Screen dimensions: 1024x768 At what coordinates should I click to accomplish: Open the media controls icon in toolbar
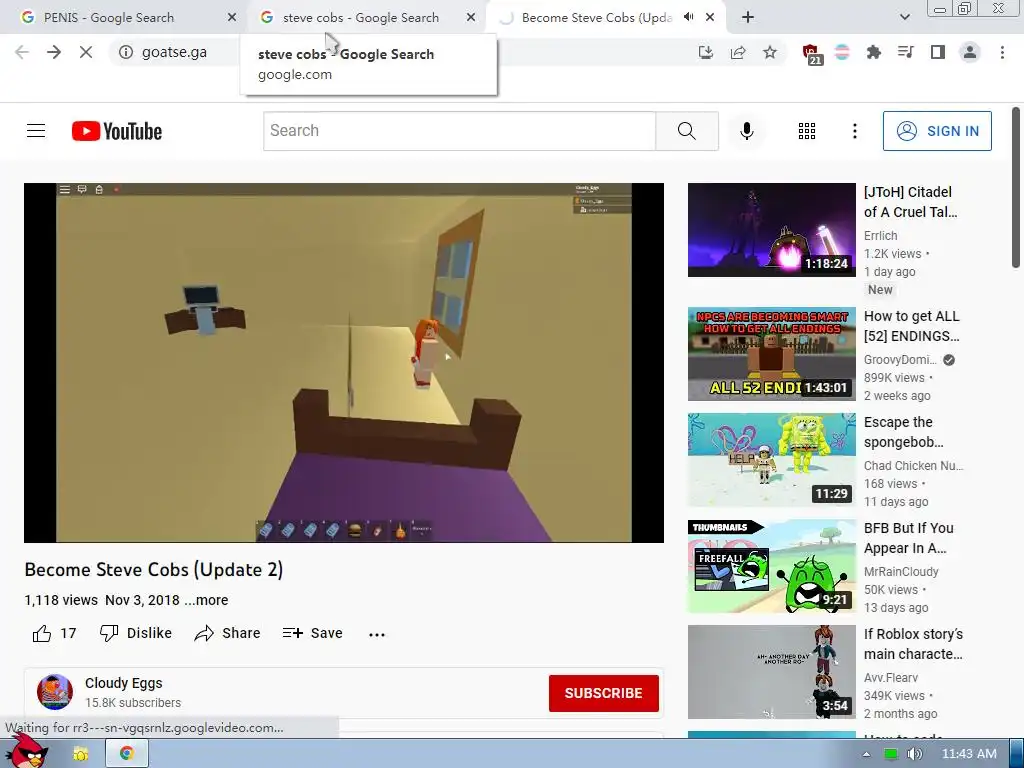pos(906,52)
